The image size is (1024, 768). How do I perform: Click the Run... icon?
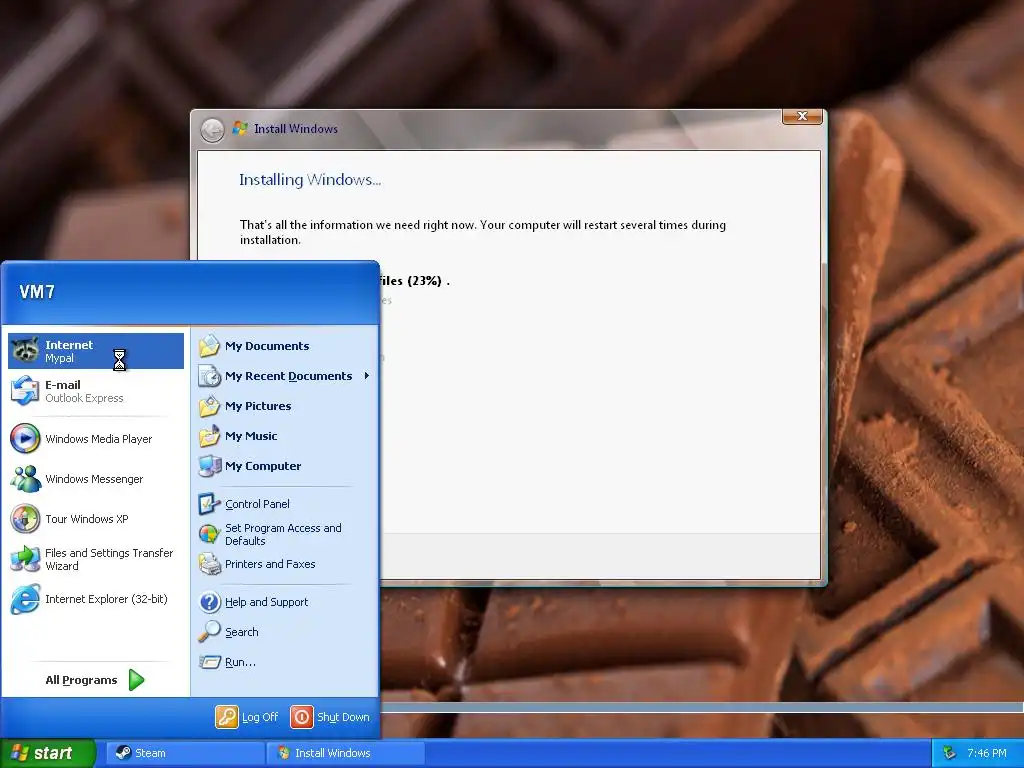[210, 662]
